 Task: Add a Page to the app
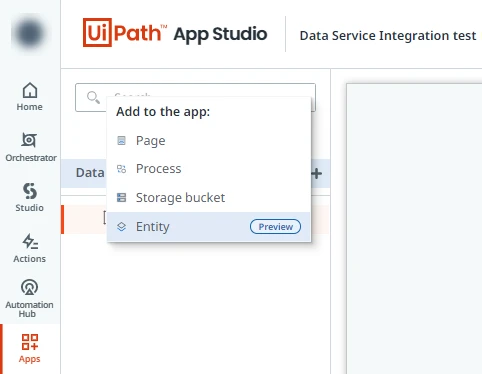coord(209,141)
